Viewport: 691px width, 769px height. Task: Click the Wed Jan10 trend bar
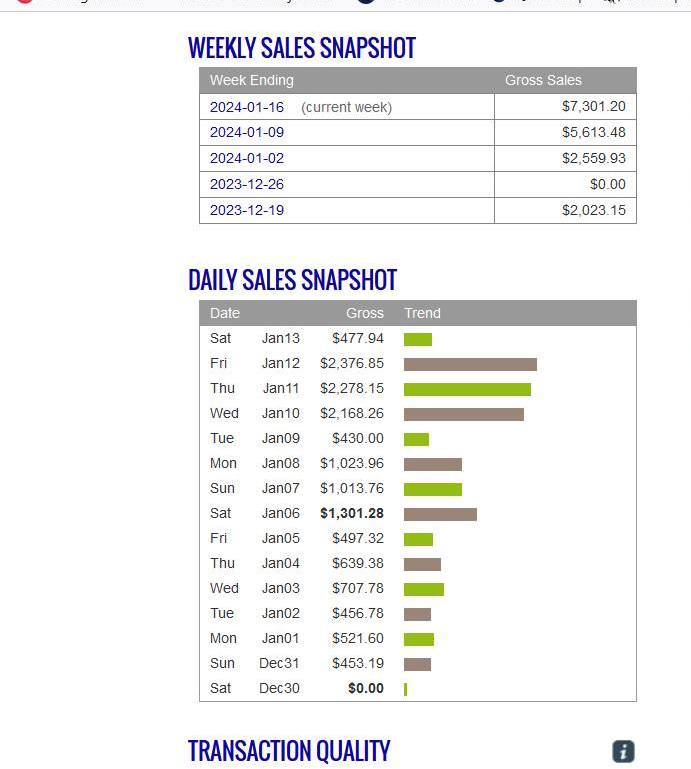463,414
